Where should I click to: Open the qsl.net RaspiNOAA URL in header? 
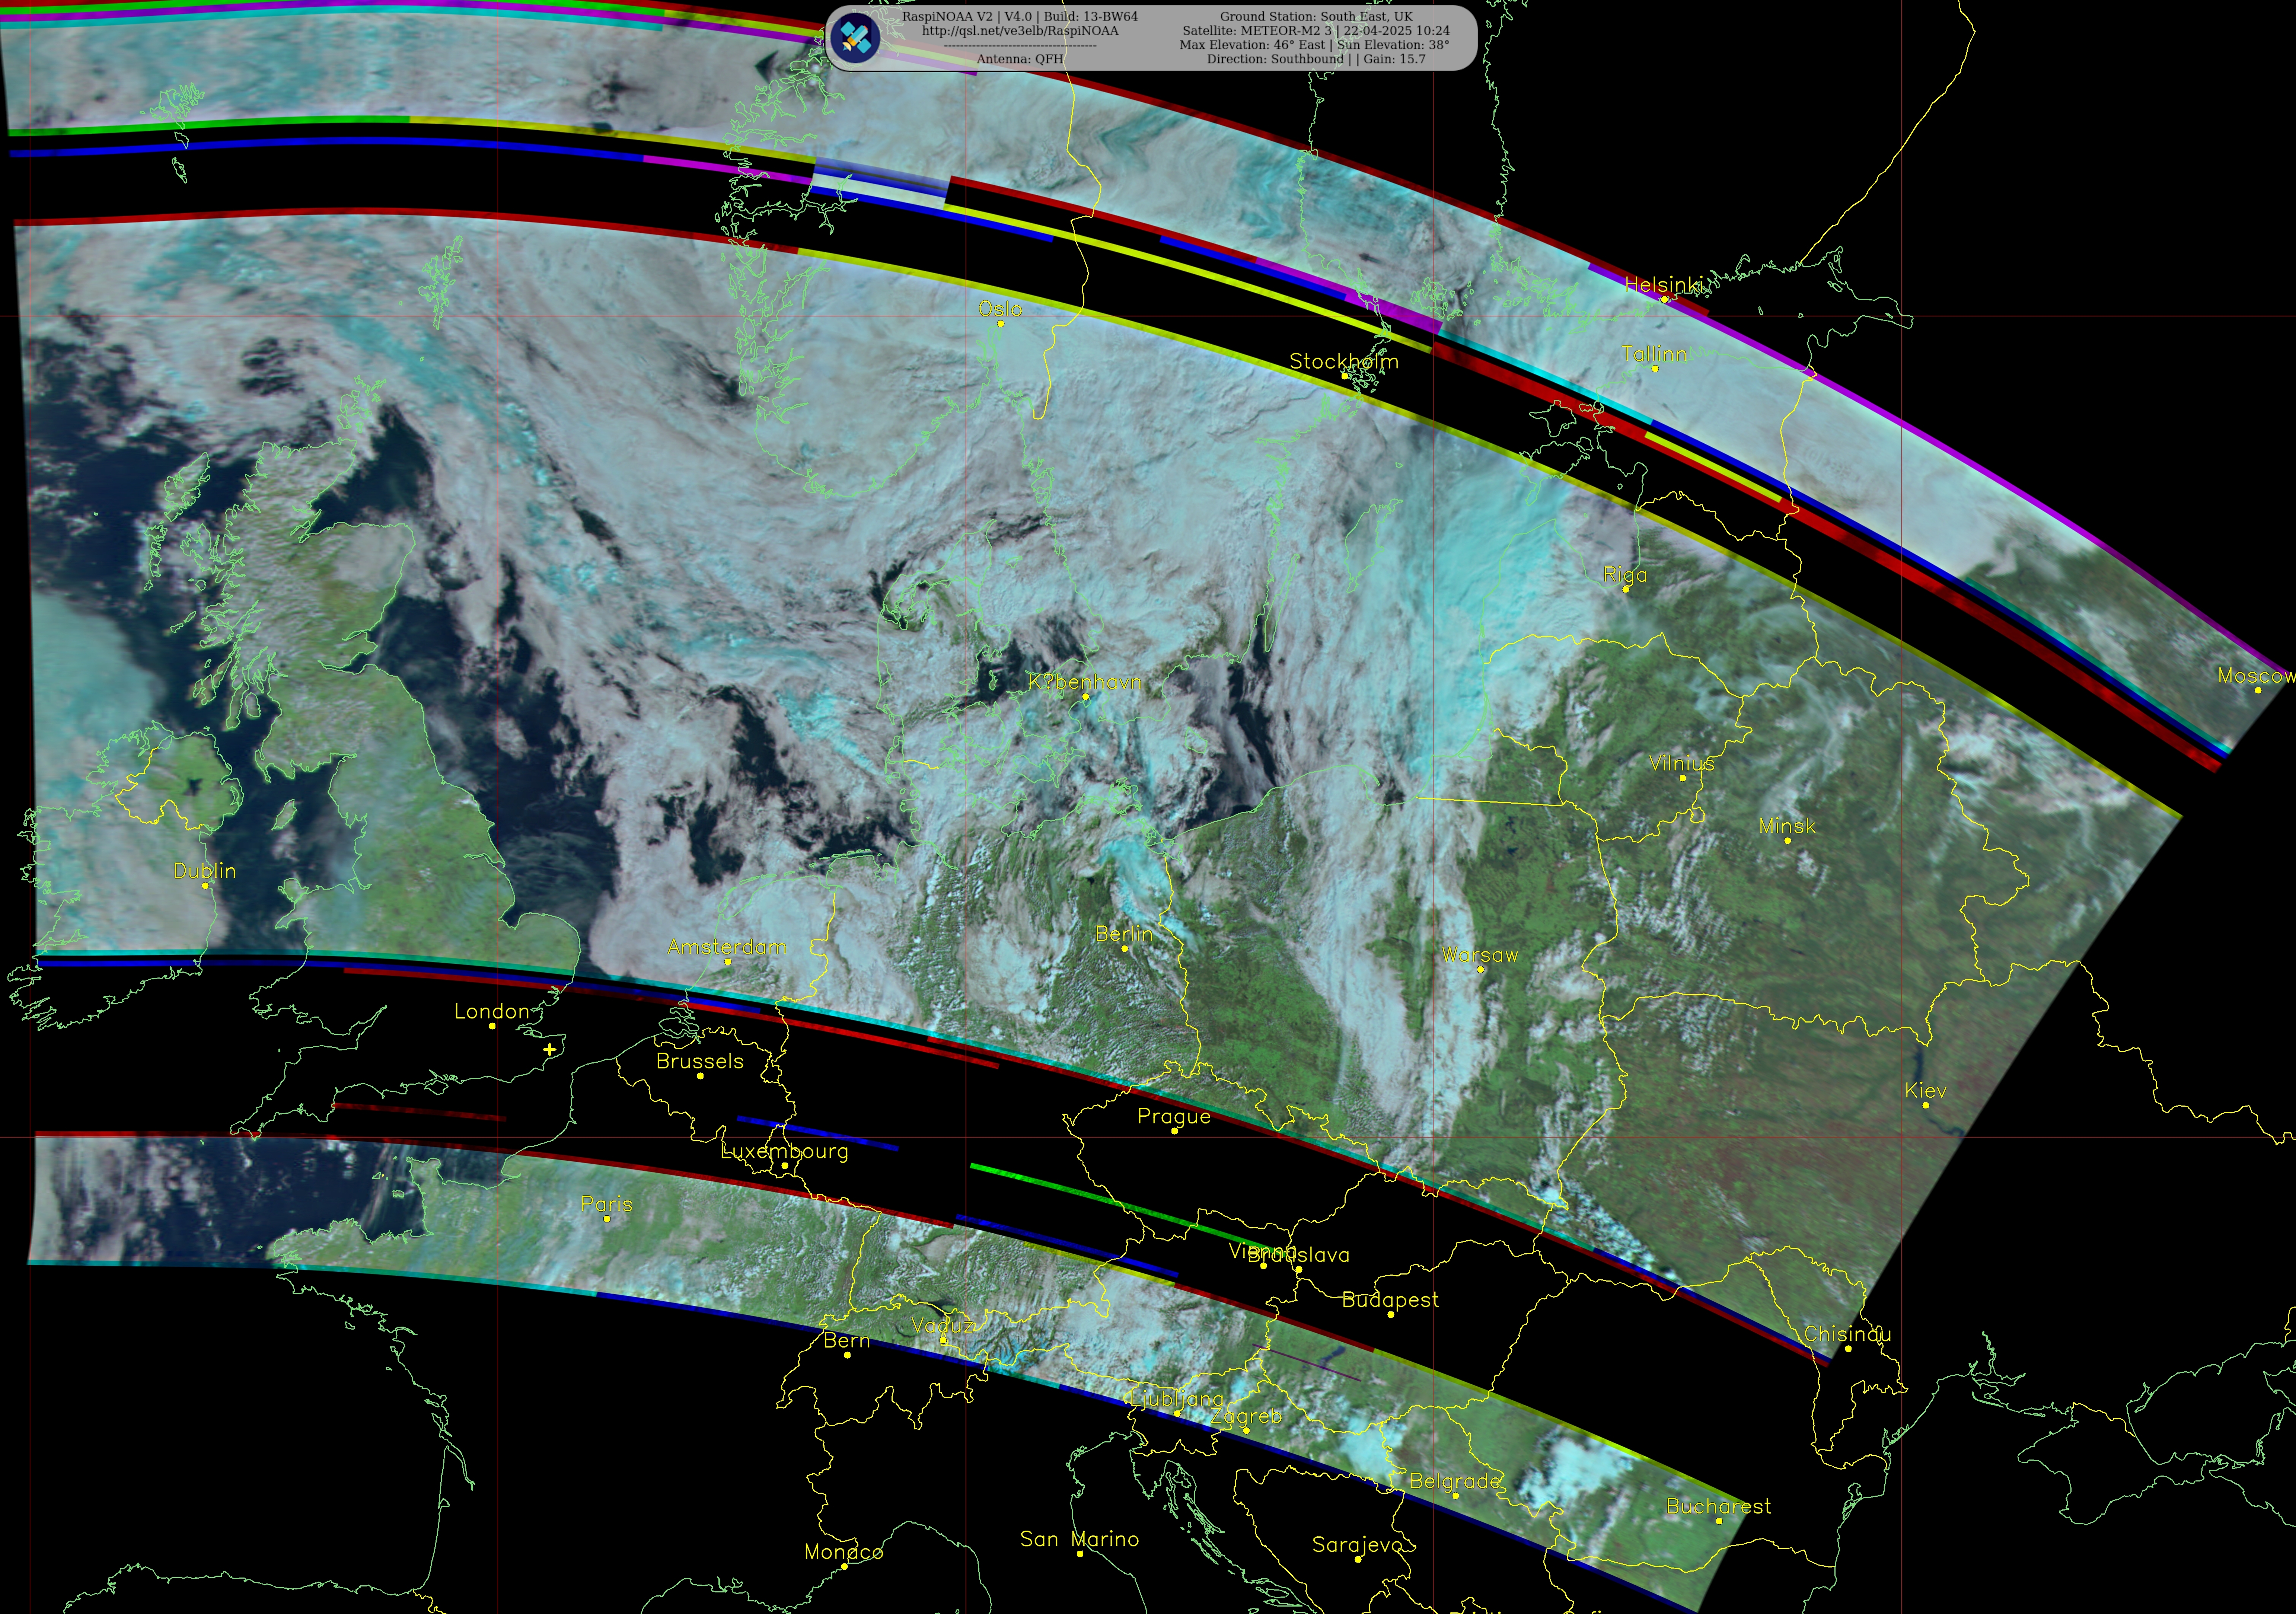(1020, 31)
